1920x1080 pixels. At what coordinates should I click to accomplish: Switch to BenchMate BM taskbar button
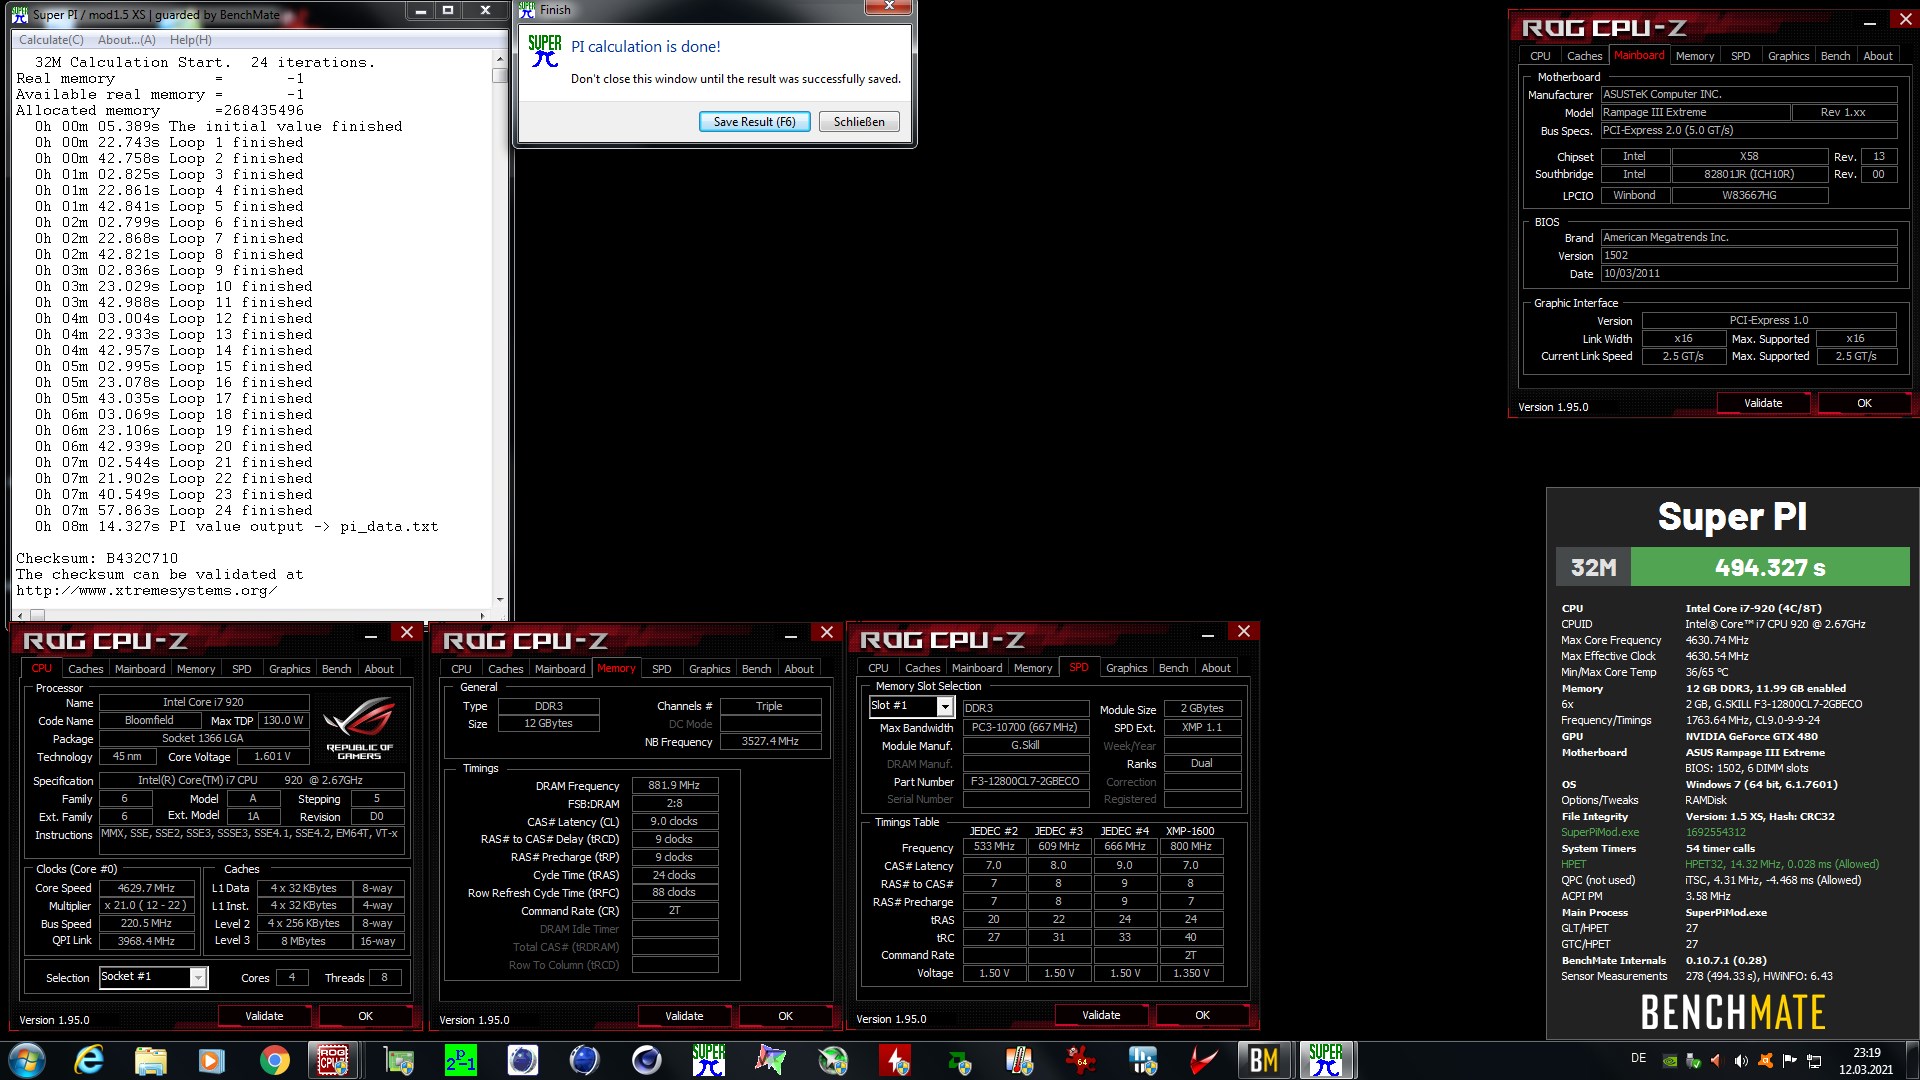pyautogui.click(x=1264, y=1060)
